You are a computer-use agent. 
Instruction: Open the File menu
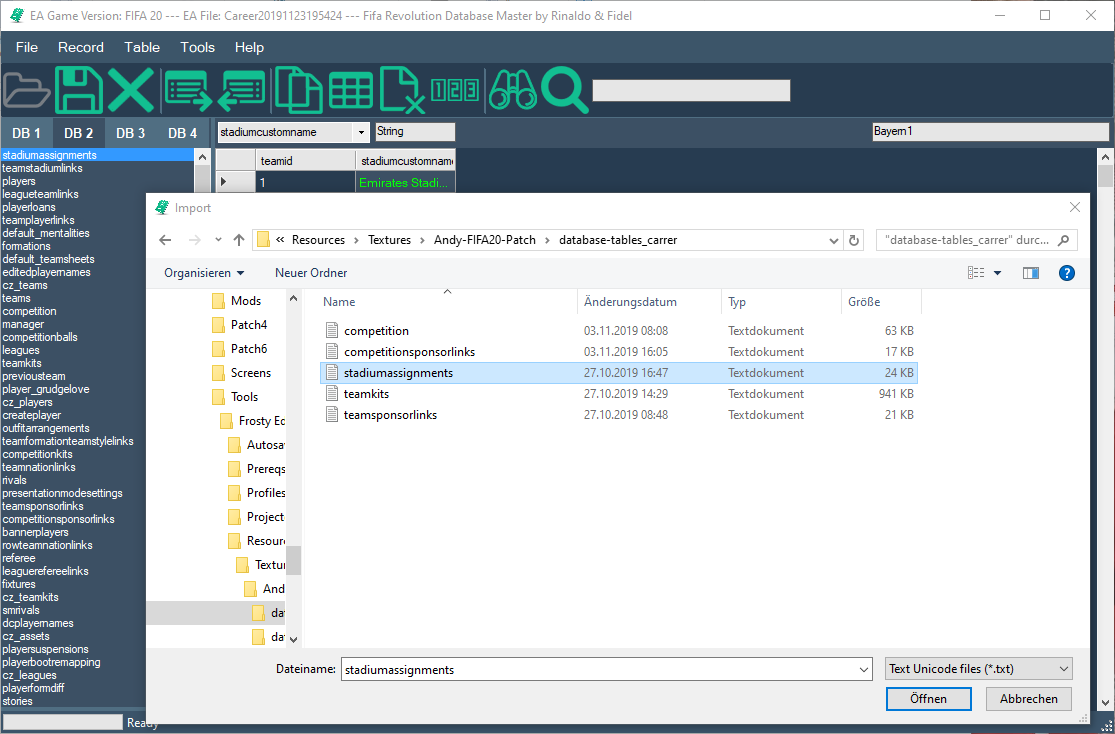[x=26, y=47]
